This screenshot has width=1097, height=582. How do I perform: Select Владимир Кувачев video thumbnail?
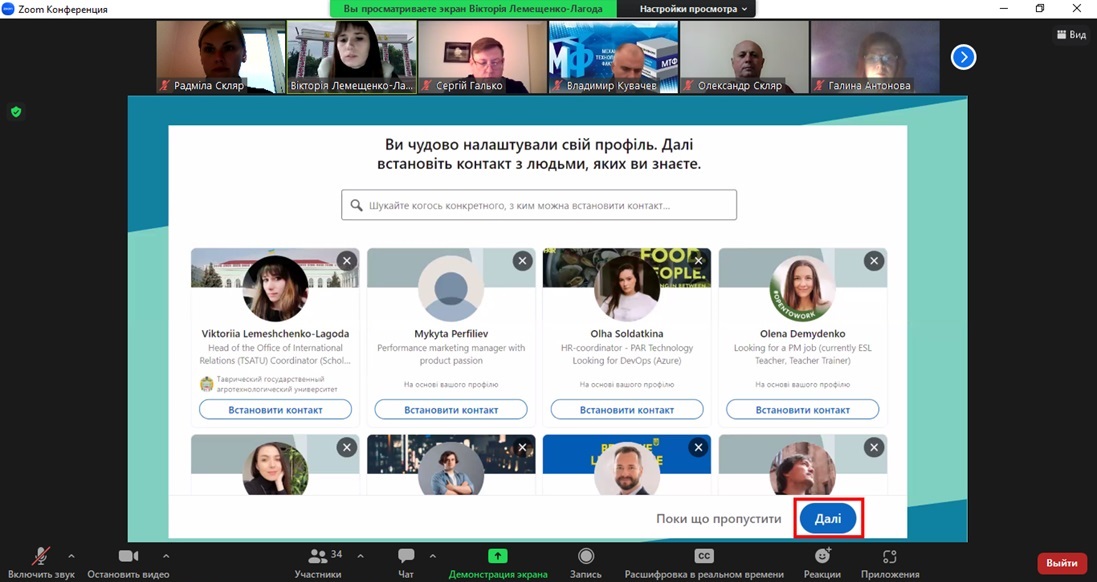pyautogui.click(x=614, y=57)
